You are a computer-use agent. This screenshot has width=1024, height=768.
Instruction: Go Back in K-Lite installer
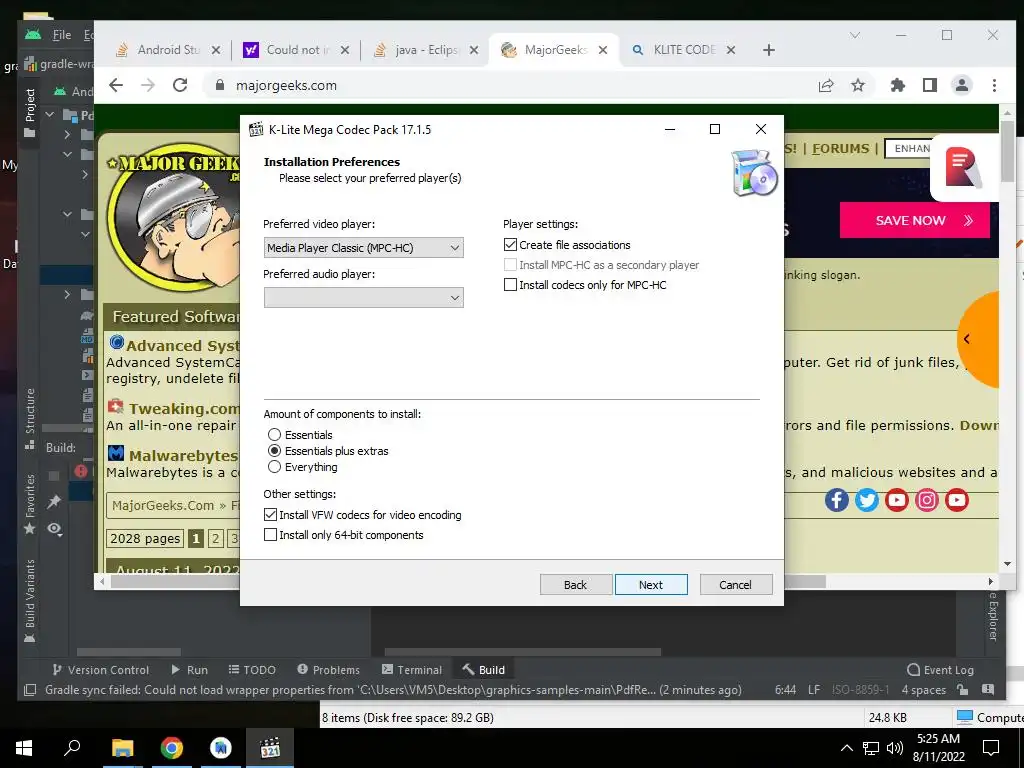tap(575, 584)
